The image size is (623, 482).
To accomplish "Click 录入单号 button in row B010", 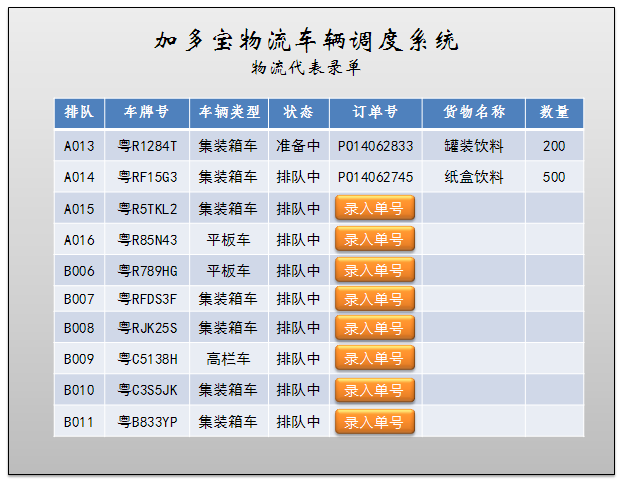I will tap(375, 390).
